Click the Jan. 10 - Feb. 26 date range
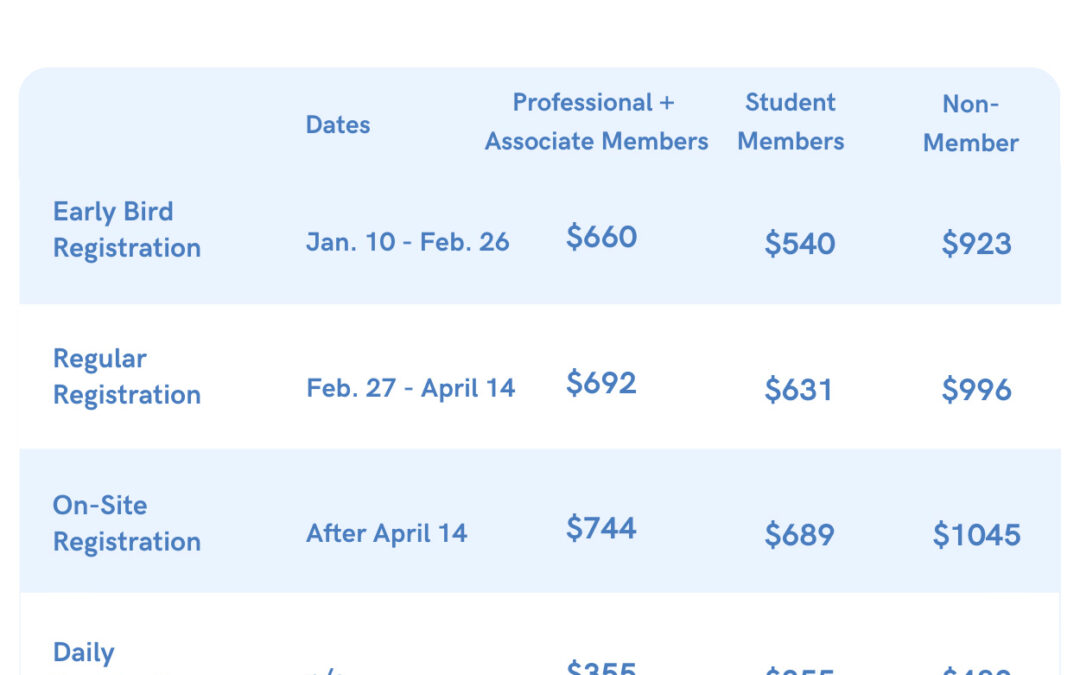Image resolution: width=1080 pixels, height=675 pixels. tap(408, 242)
